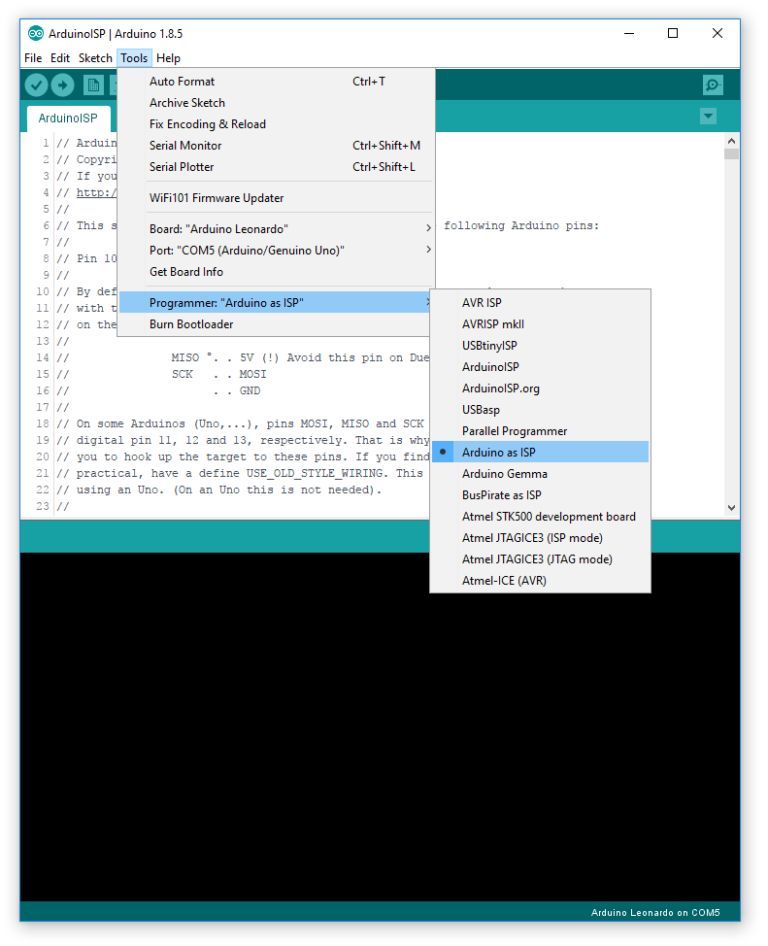Select AVR ISP programmer

541,302
